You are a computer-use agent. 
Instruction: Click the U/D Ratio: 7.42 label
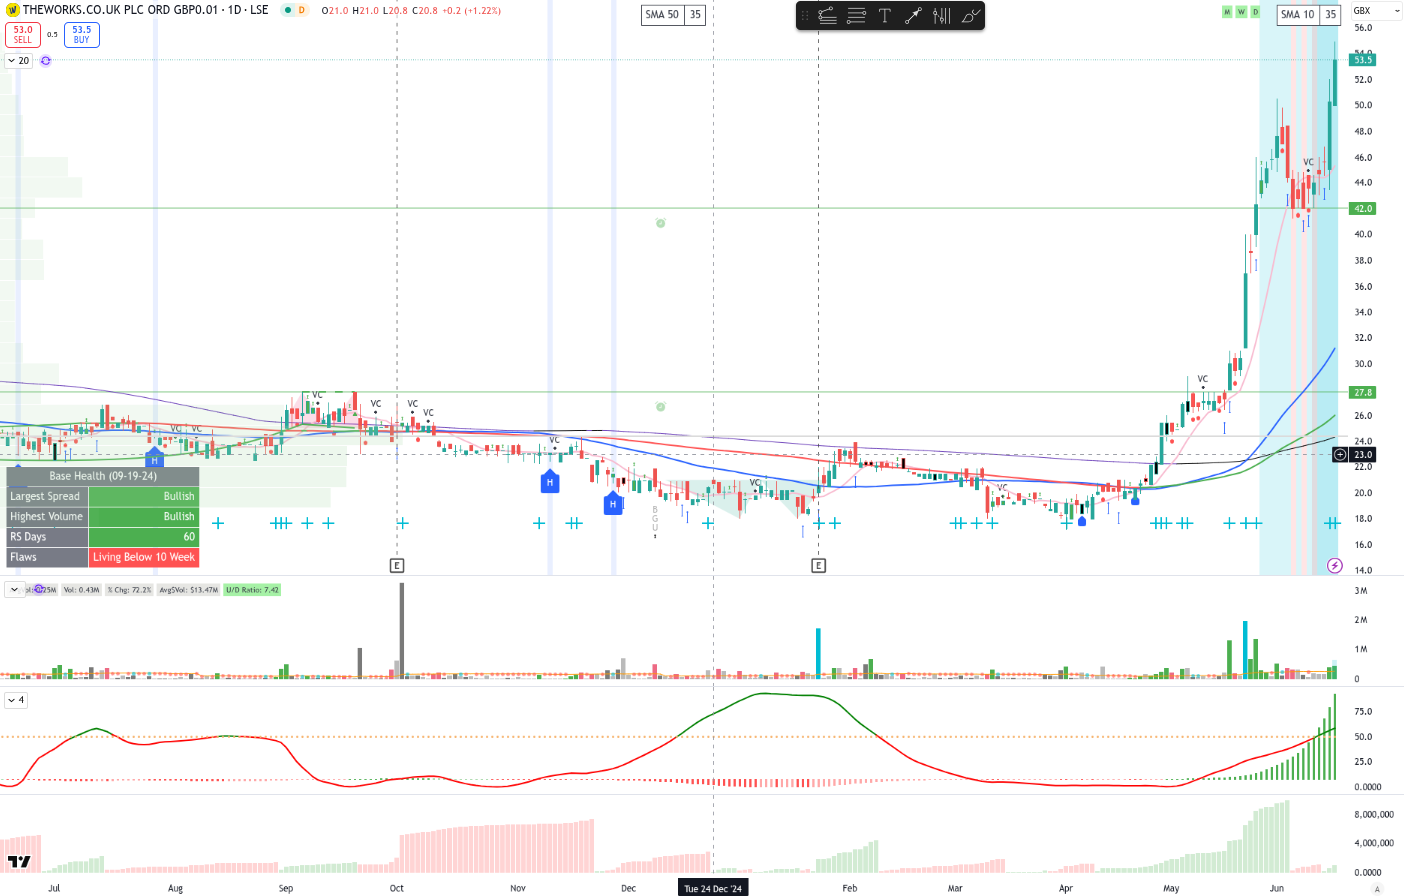(x=252, y=590)
